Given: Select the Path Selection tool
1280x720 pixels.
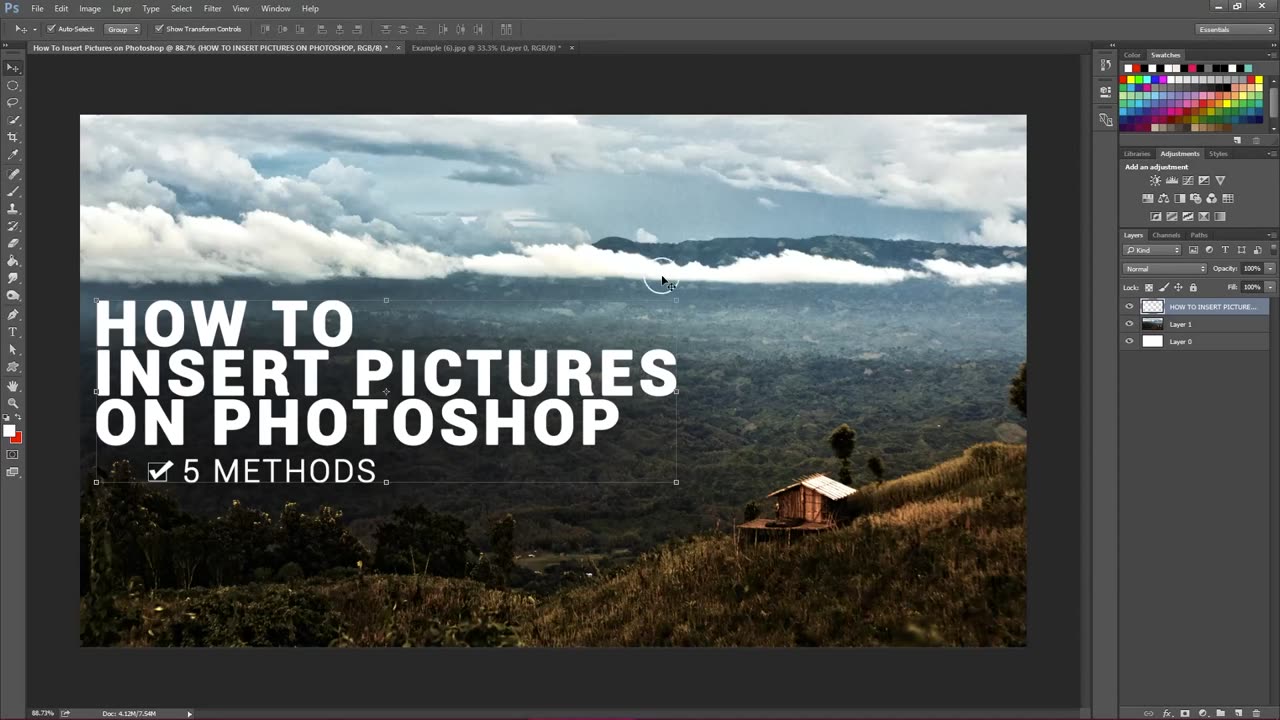Looking at the screenshot, I should pos(13,350).
